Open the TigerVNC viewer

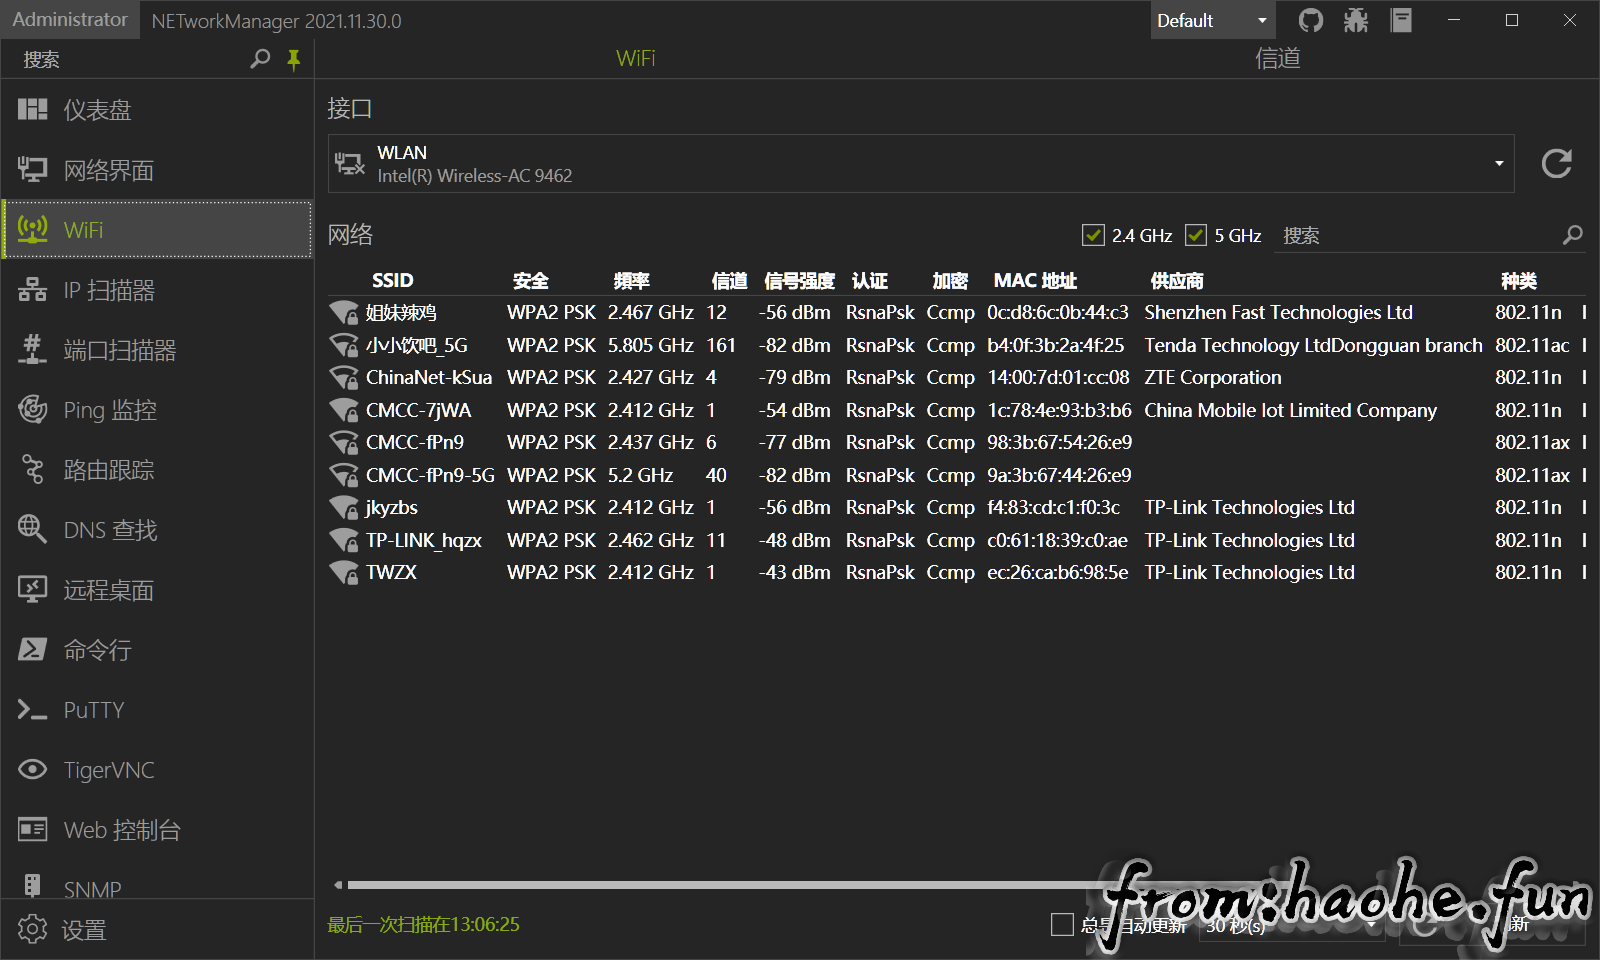click(108, 770)
